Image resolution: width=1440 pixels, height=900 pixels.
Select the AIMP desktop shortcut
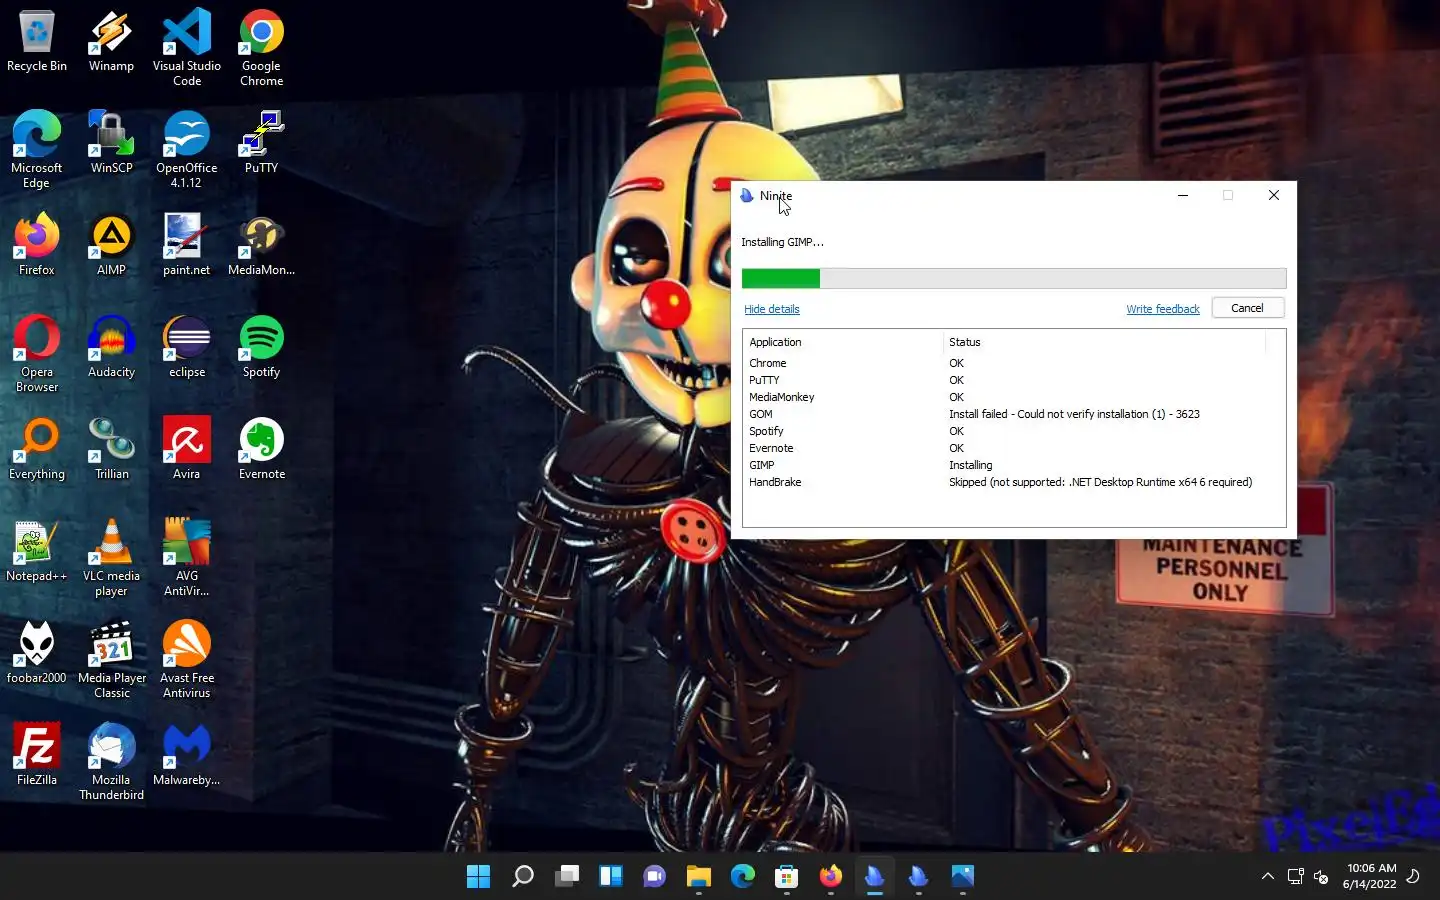tap(111, 244)
